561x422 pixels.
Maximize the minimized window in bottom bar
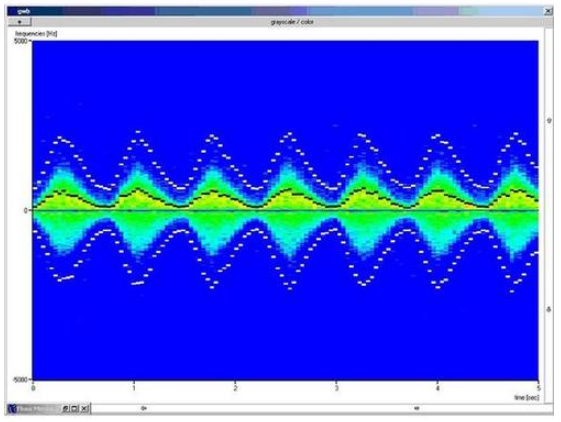(74, 408)
